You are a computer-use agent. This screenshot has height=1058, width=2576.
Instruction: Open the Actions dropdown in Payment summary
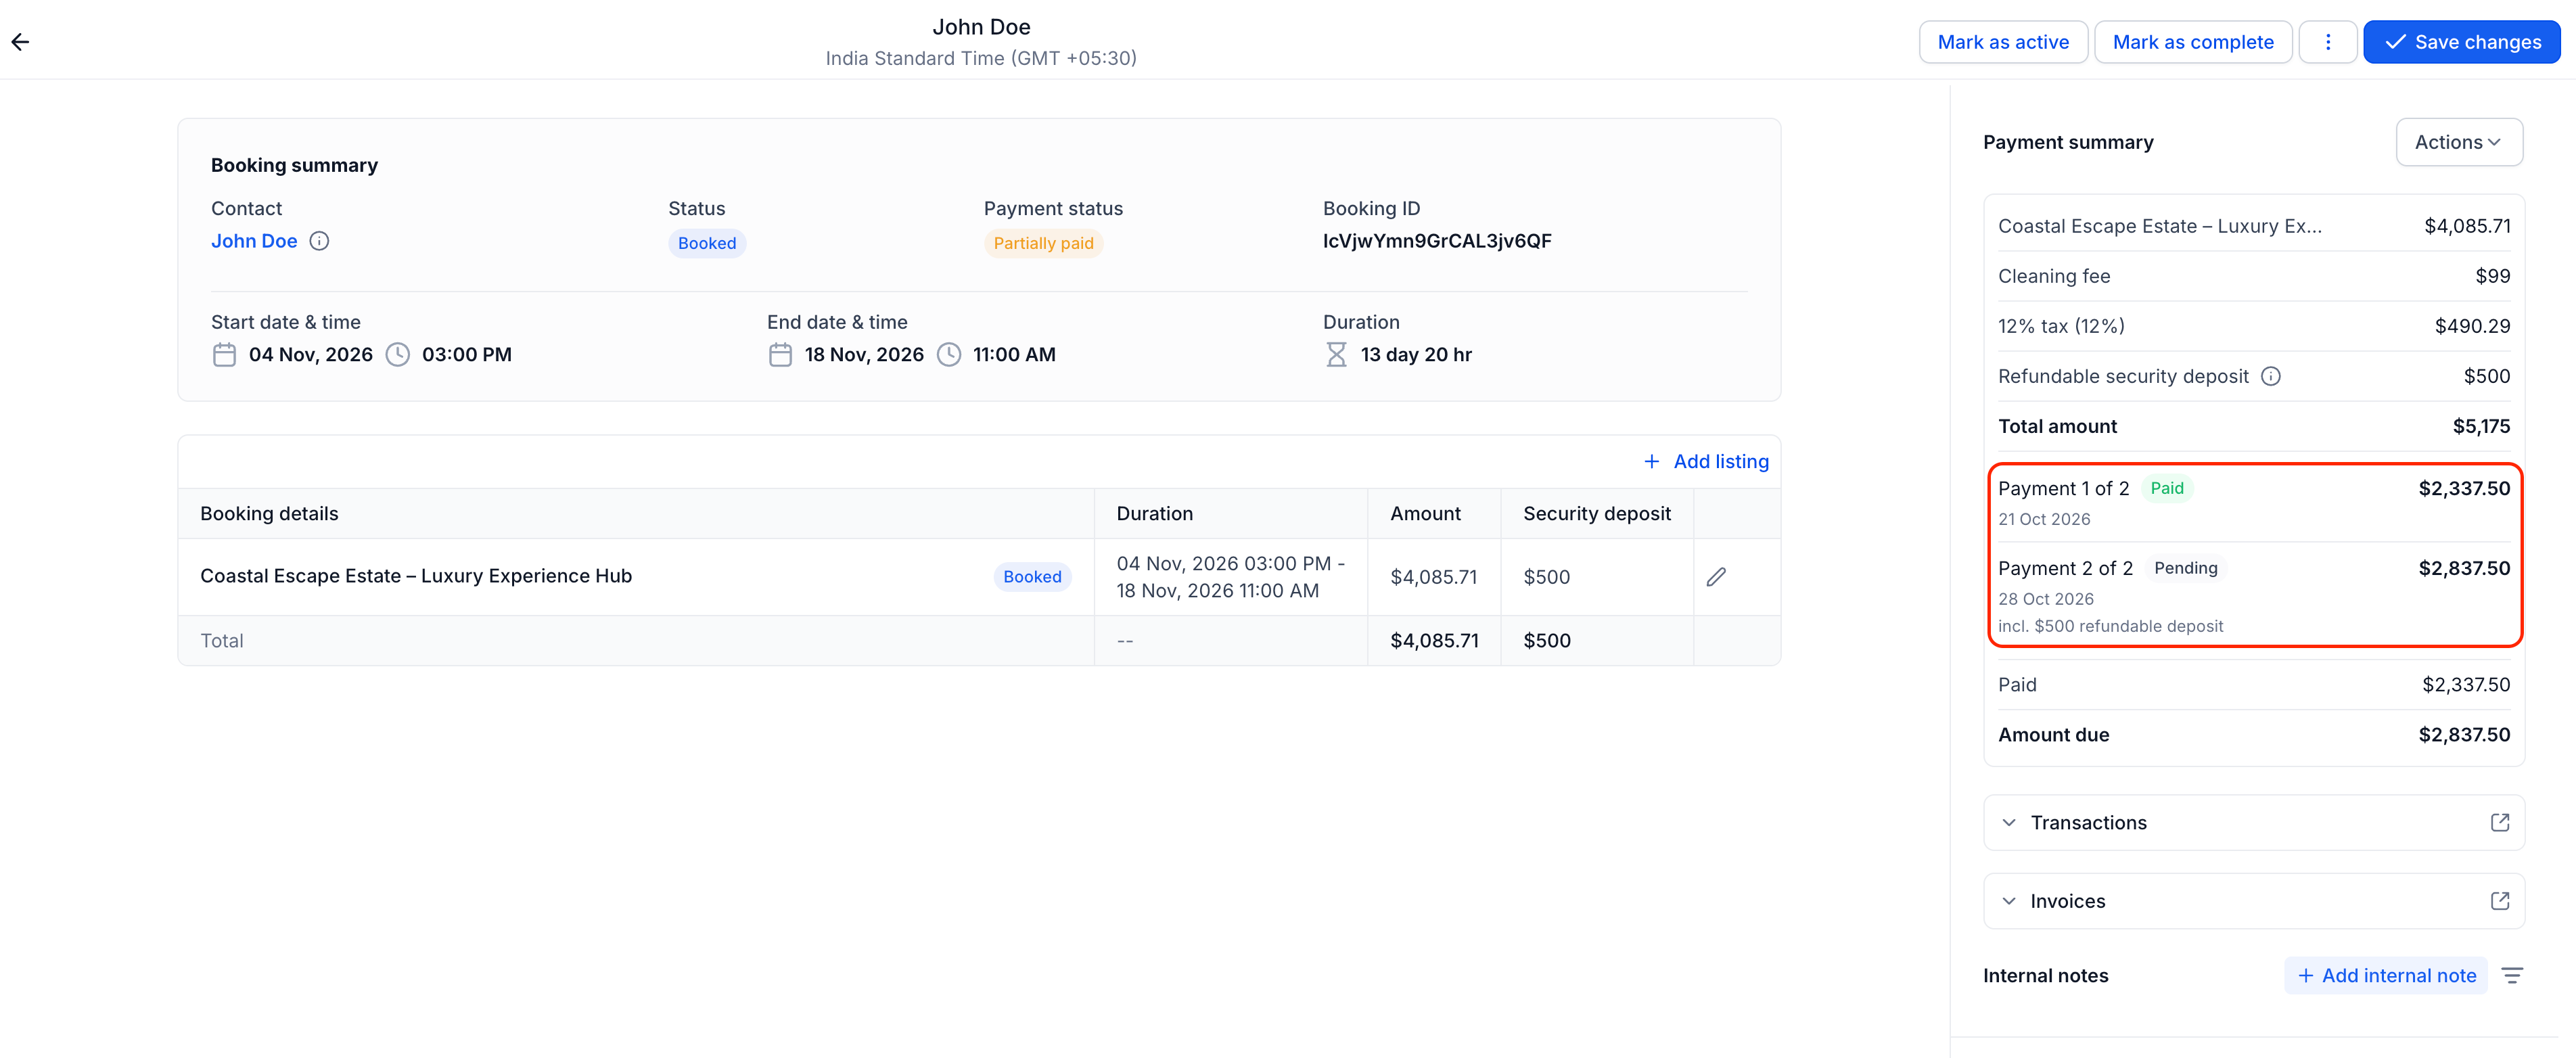(2459, 142)
